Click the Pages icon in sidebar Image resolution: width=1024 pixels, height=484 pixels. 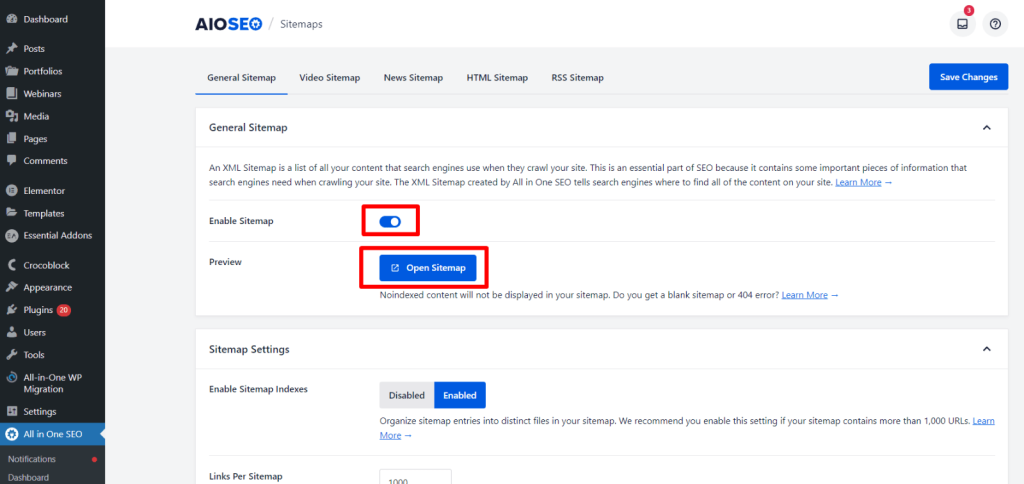11,138
